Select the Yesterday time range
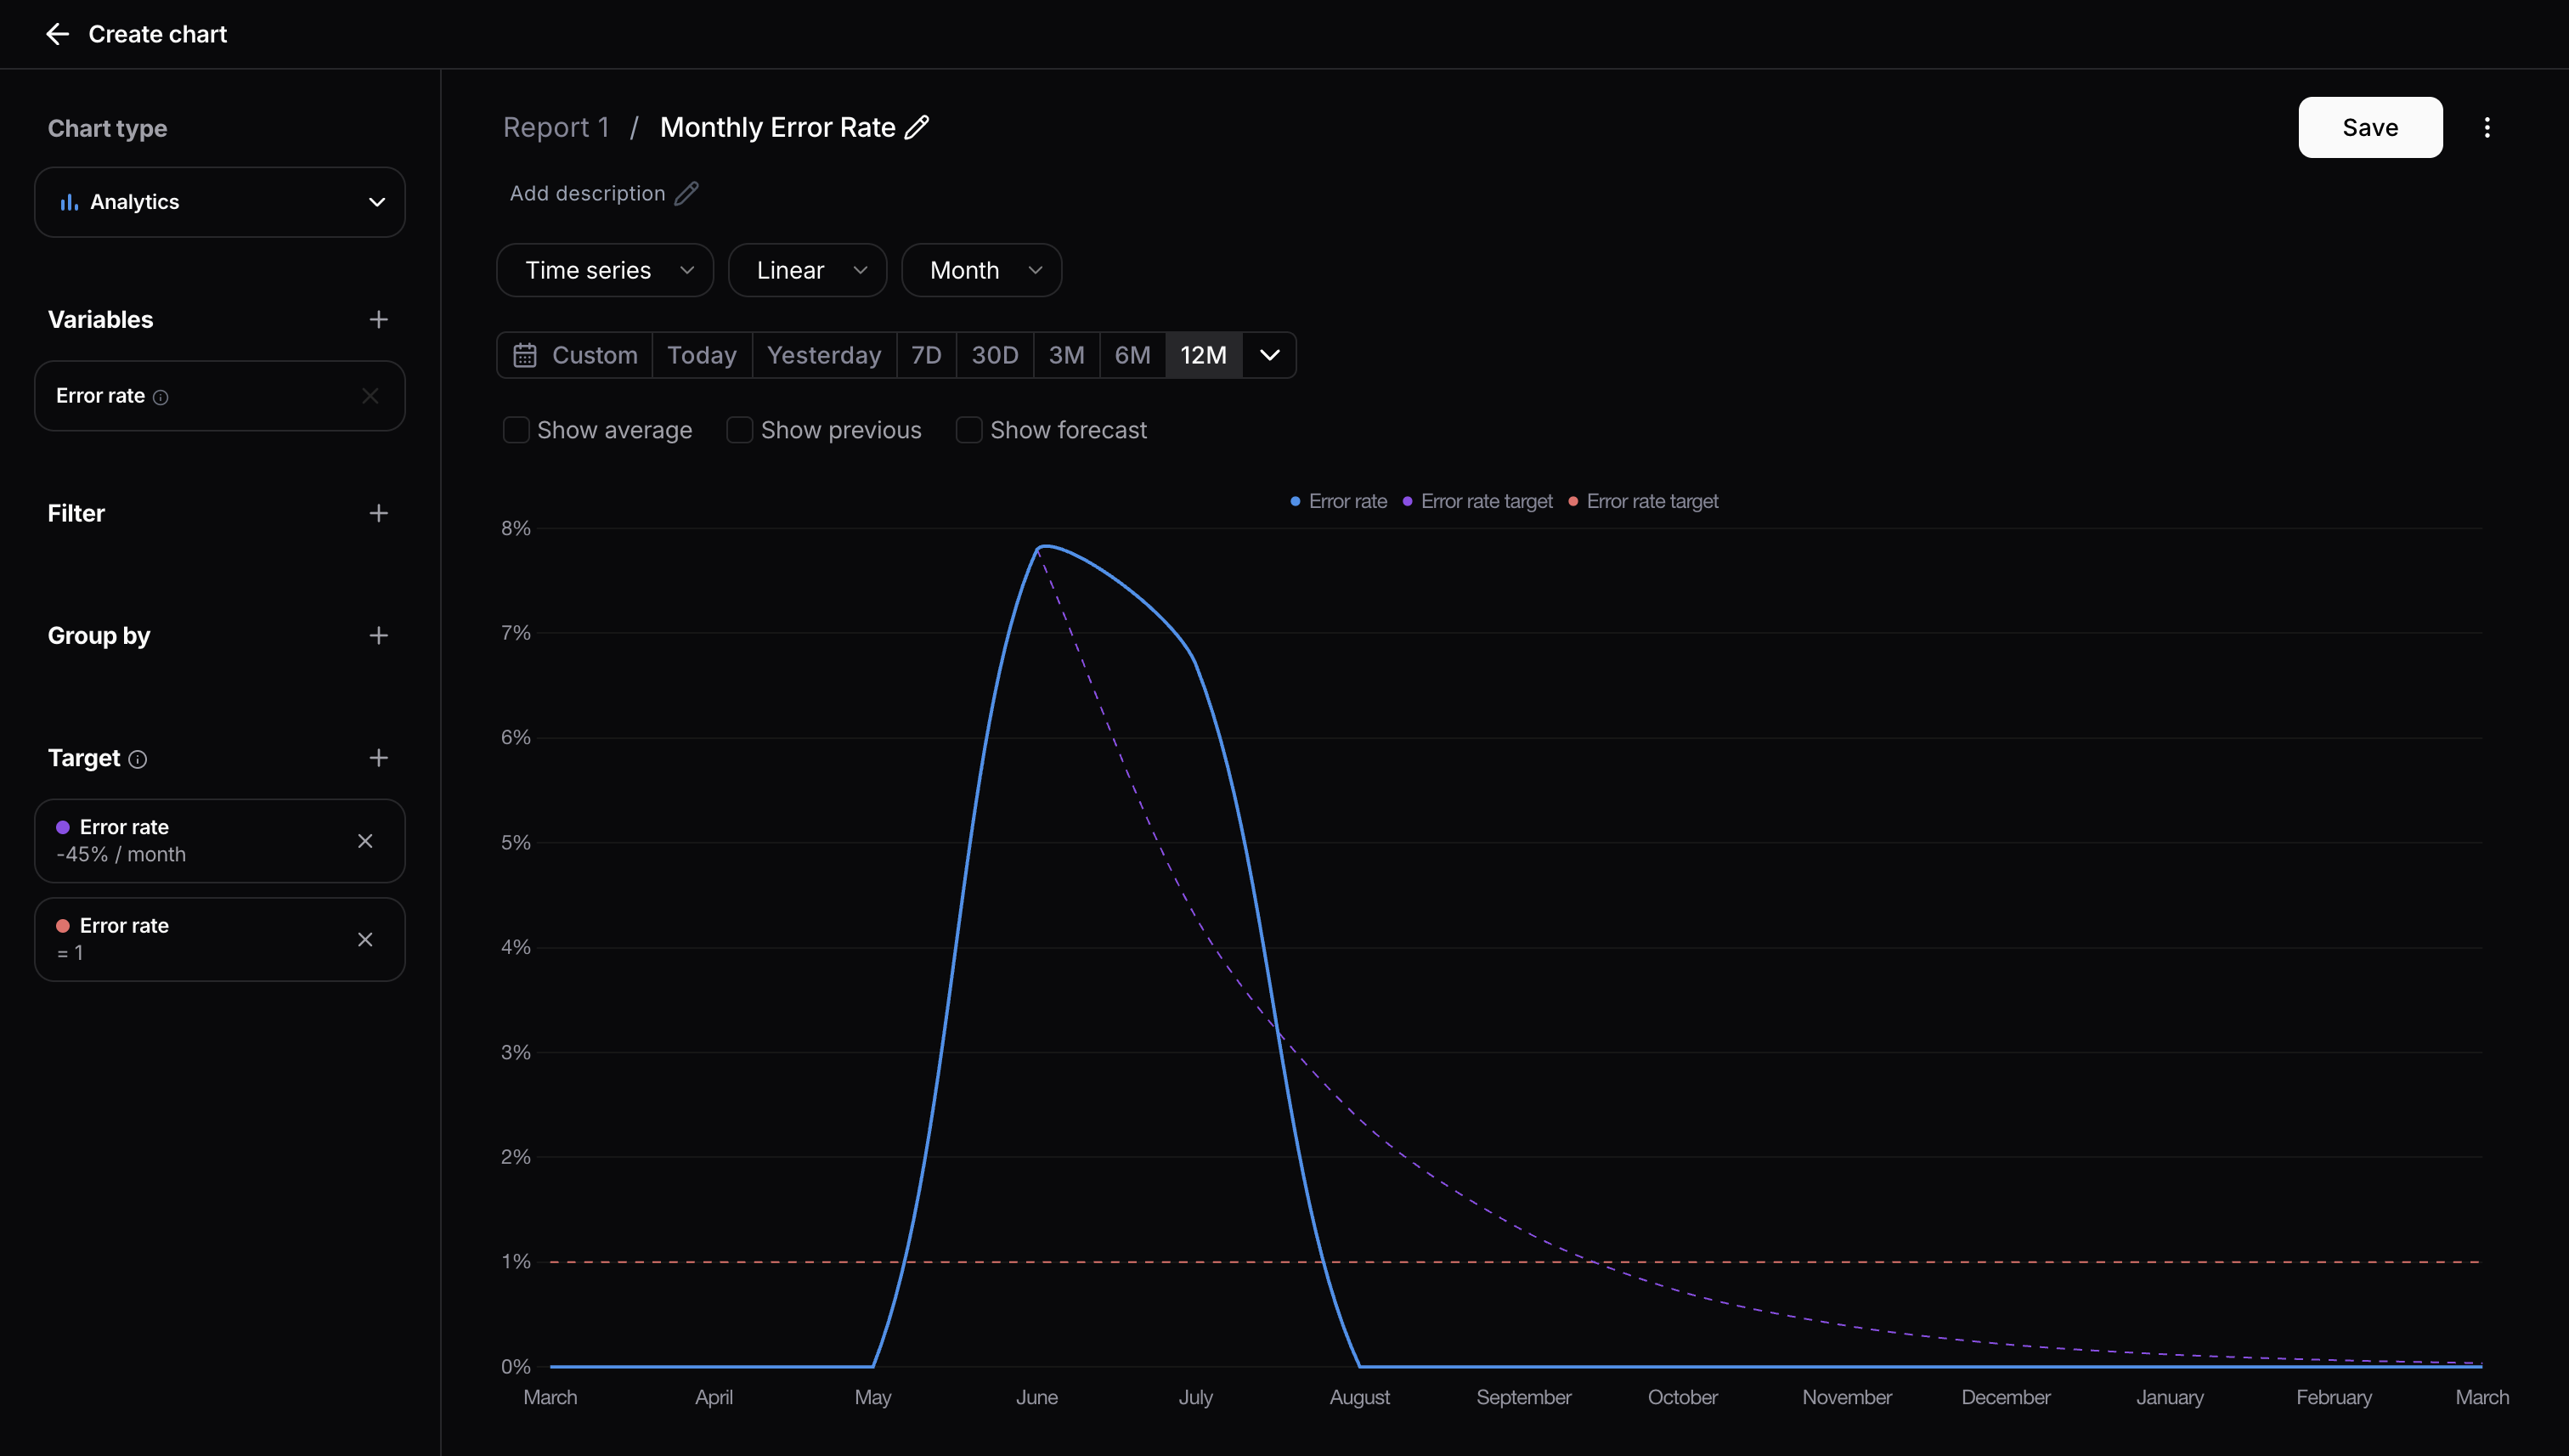 [x=824, y=355]
